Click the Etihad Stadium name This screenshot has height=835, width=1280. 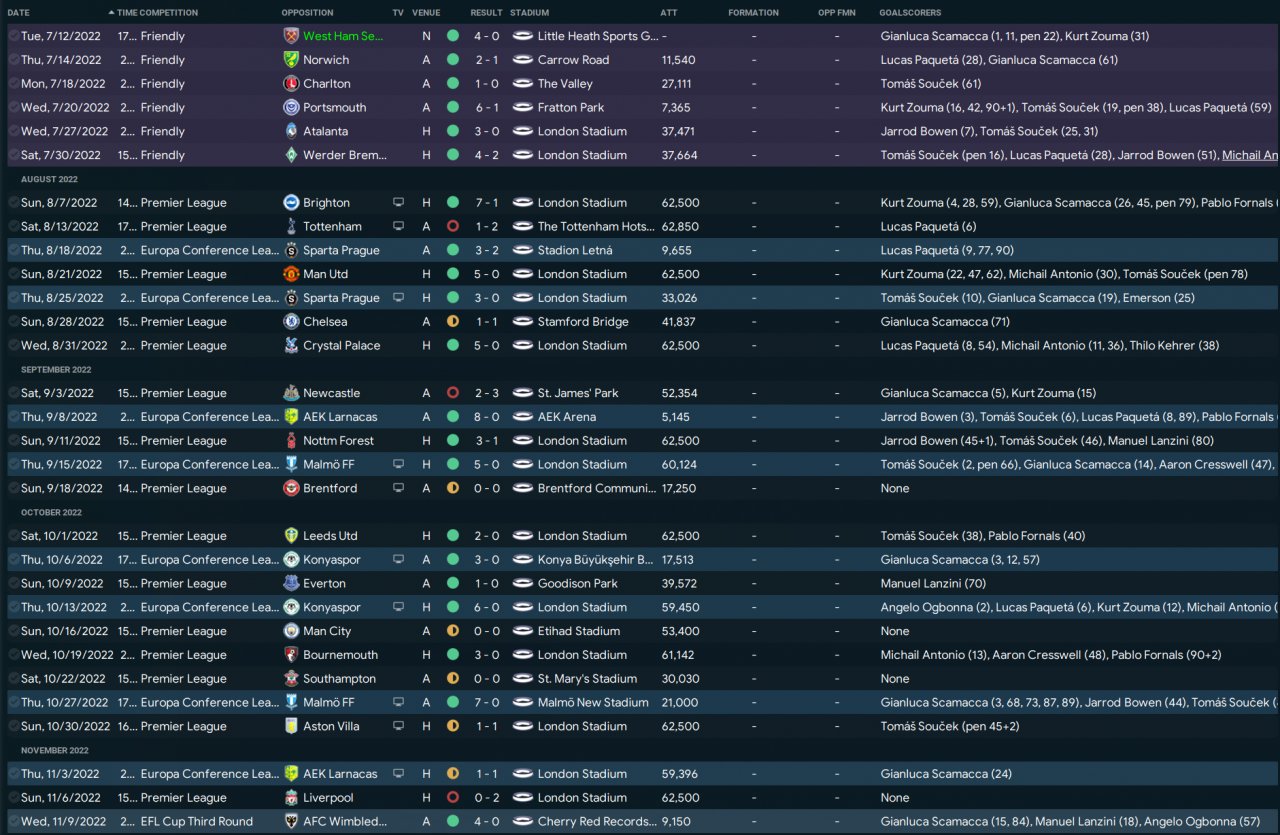point(579,631)
